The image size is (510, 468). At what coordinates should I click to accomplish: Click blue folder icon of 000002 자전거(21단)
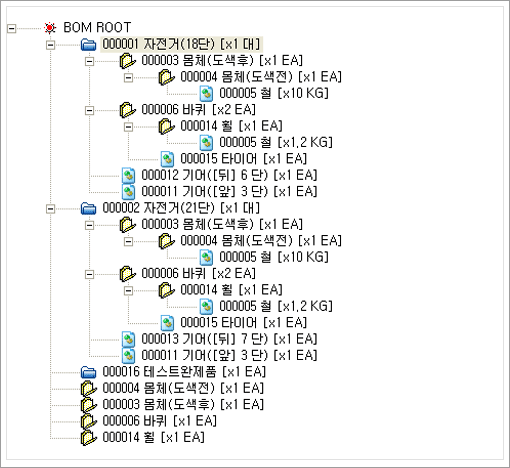coord(89,208)
